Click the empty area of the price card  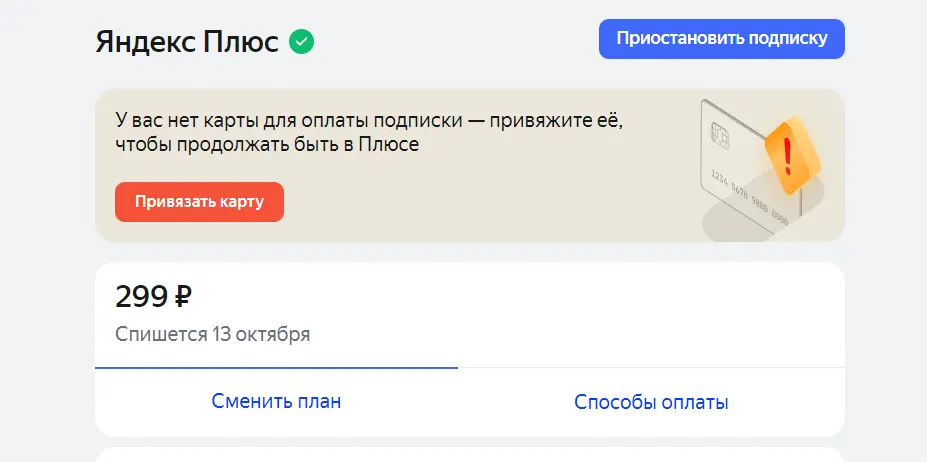click(562, 314)
